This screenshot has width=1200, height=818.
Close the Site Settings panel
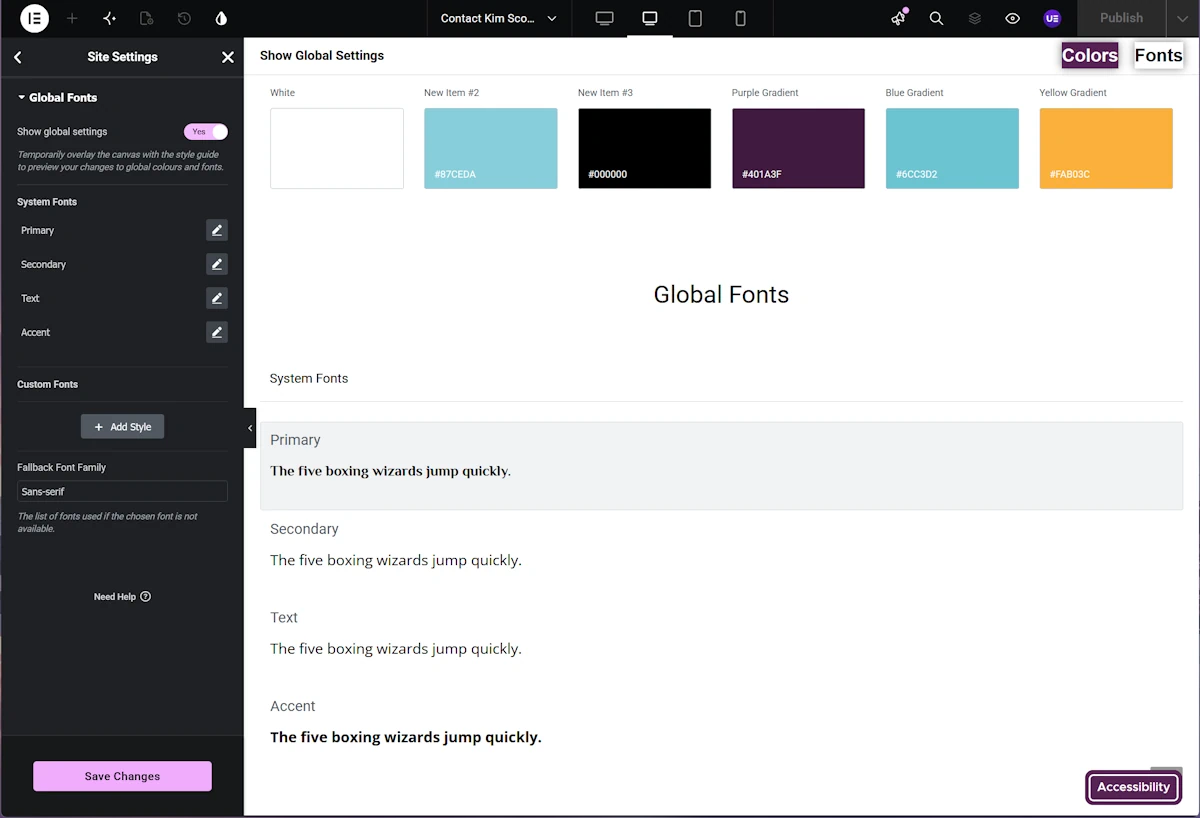(x=228, y=57)
